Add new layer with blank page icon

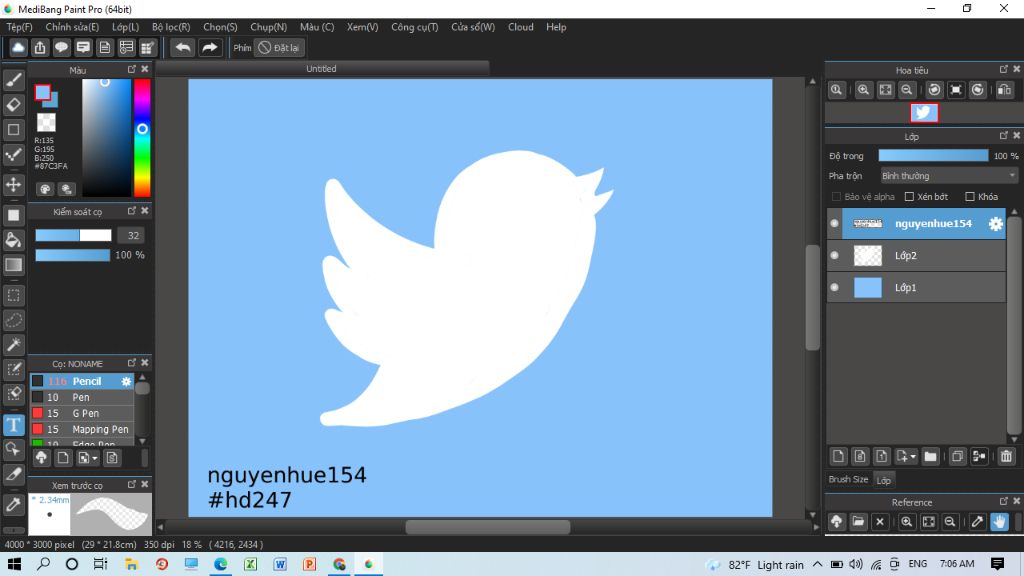839,456
